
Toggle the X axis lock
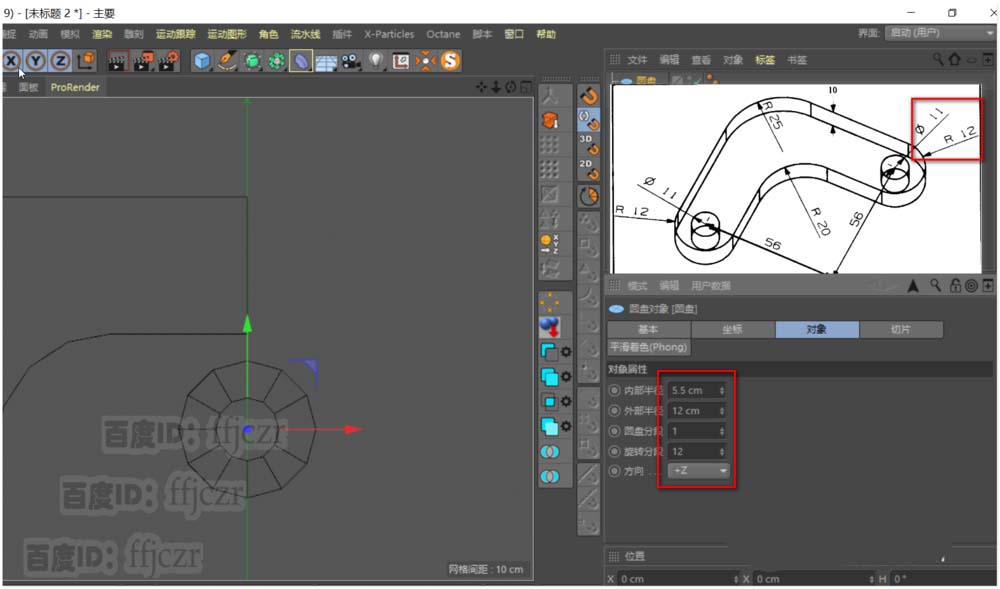click(x=11, y=61)
